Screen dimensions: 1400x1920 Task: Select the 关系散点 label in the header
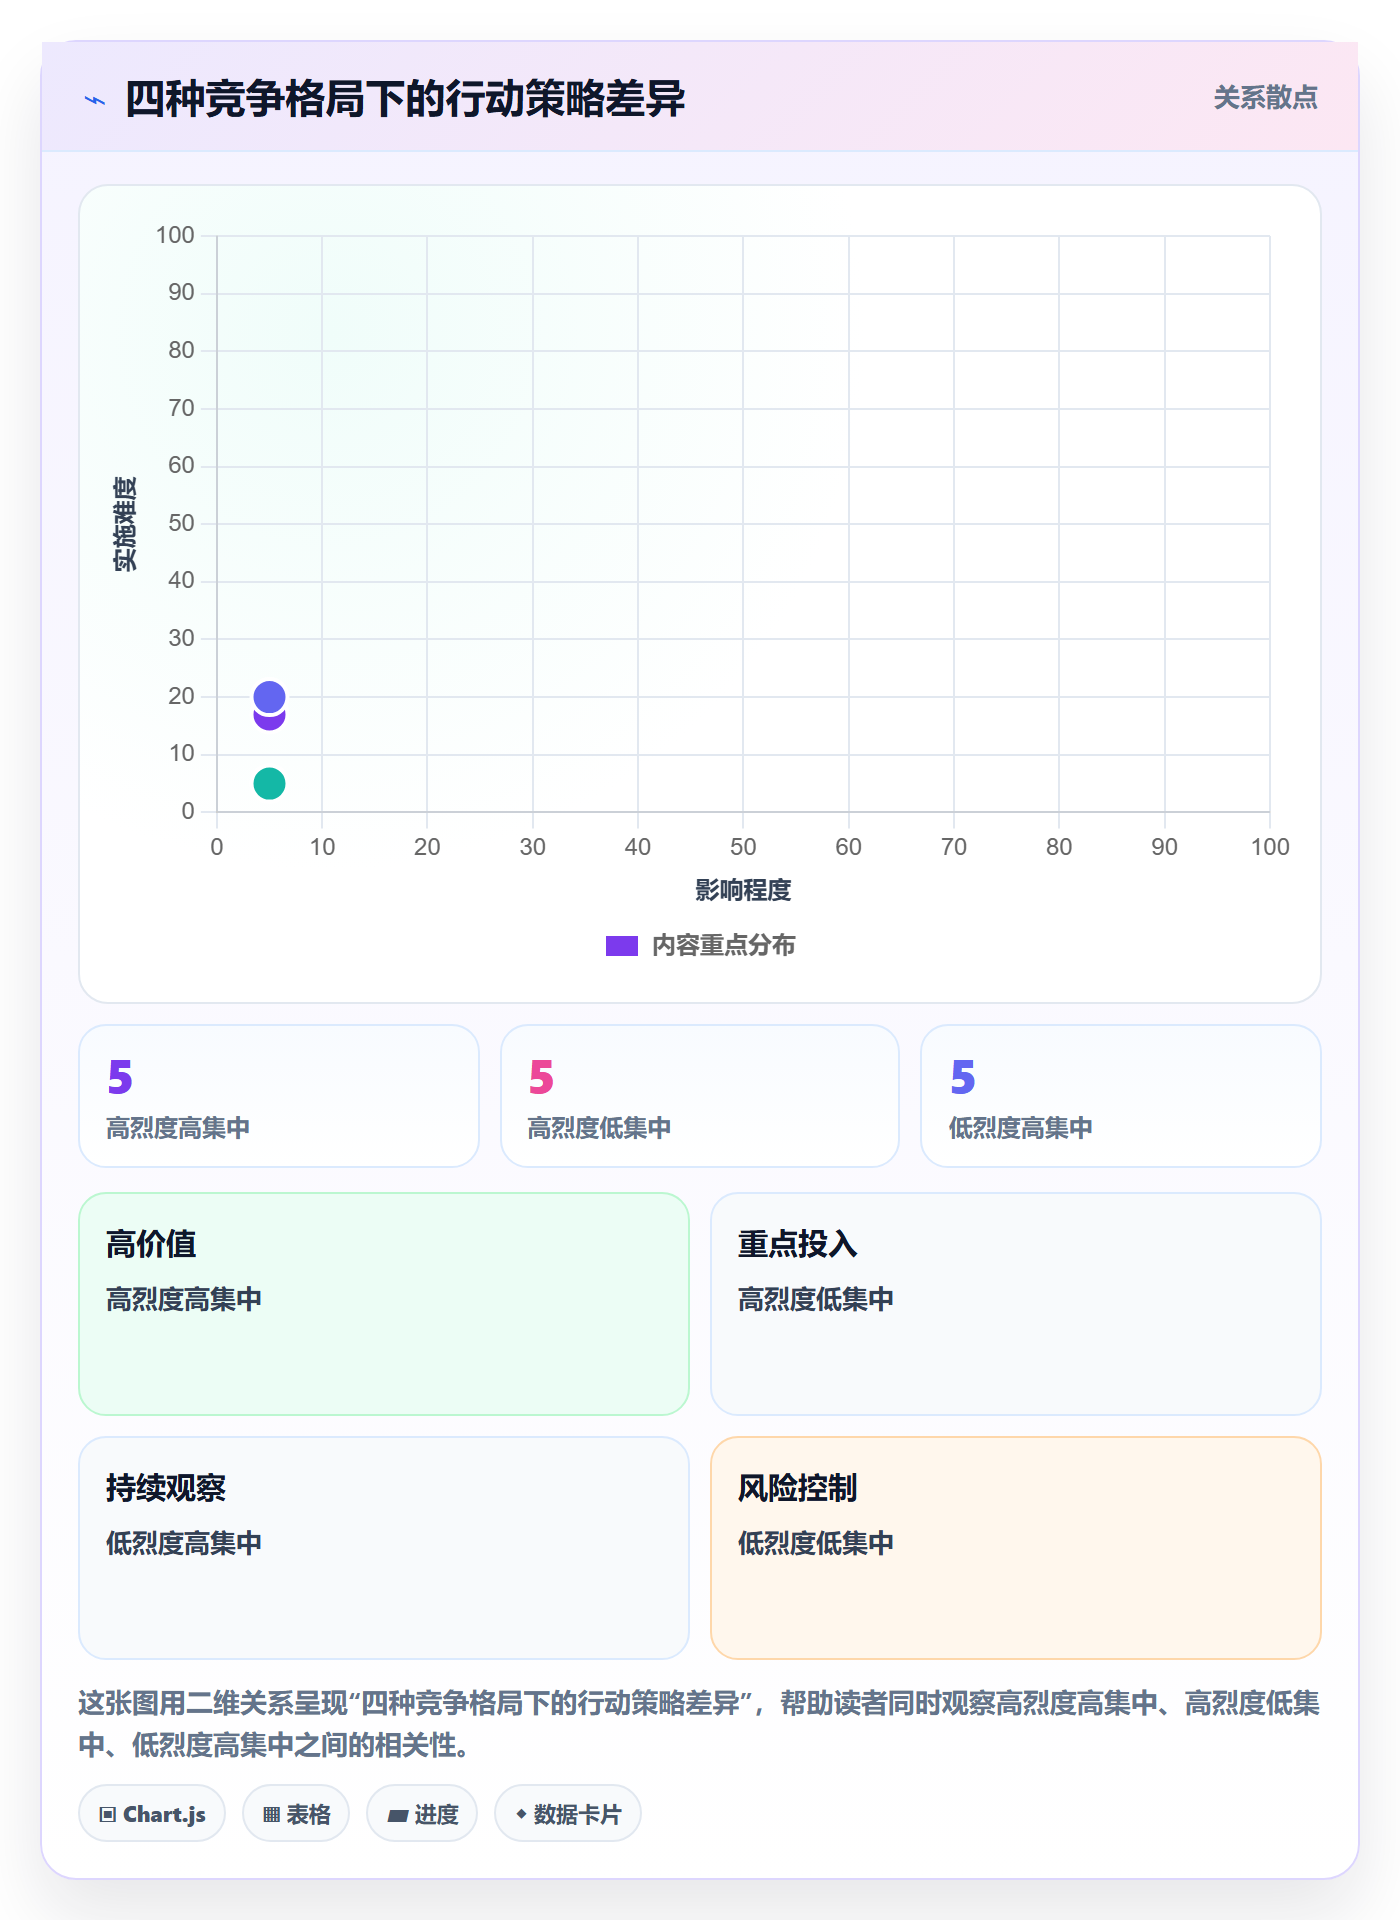(x=1265, y=97)
